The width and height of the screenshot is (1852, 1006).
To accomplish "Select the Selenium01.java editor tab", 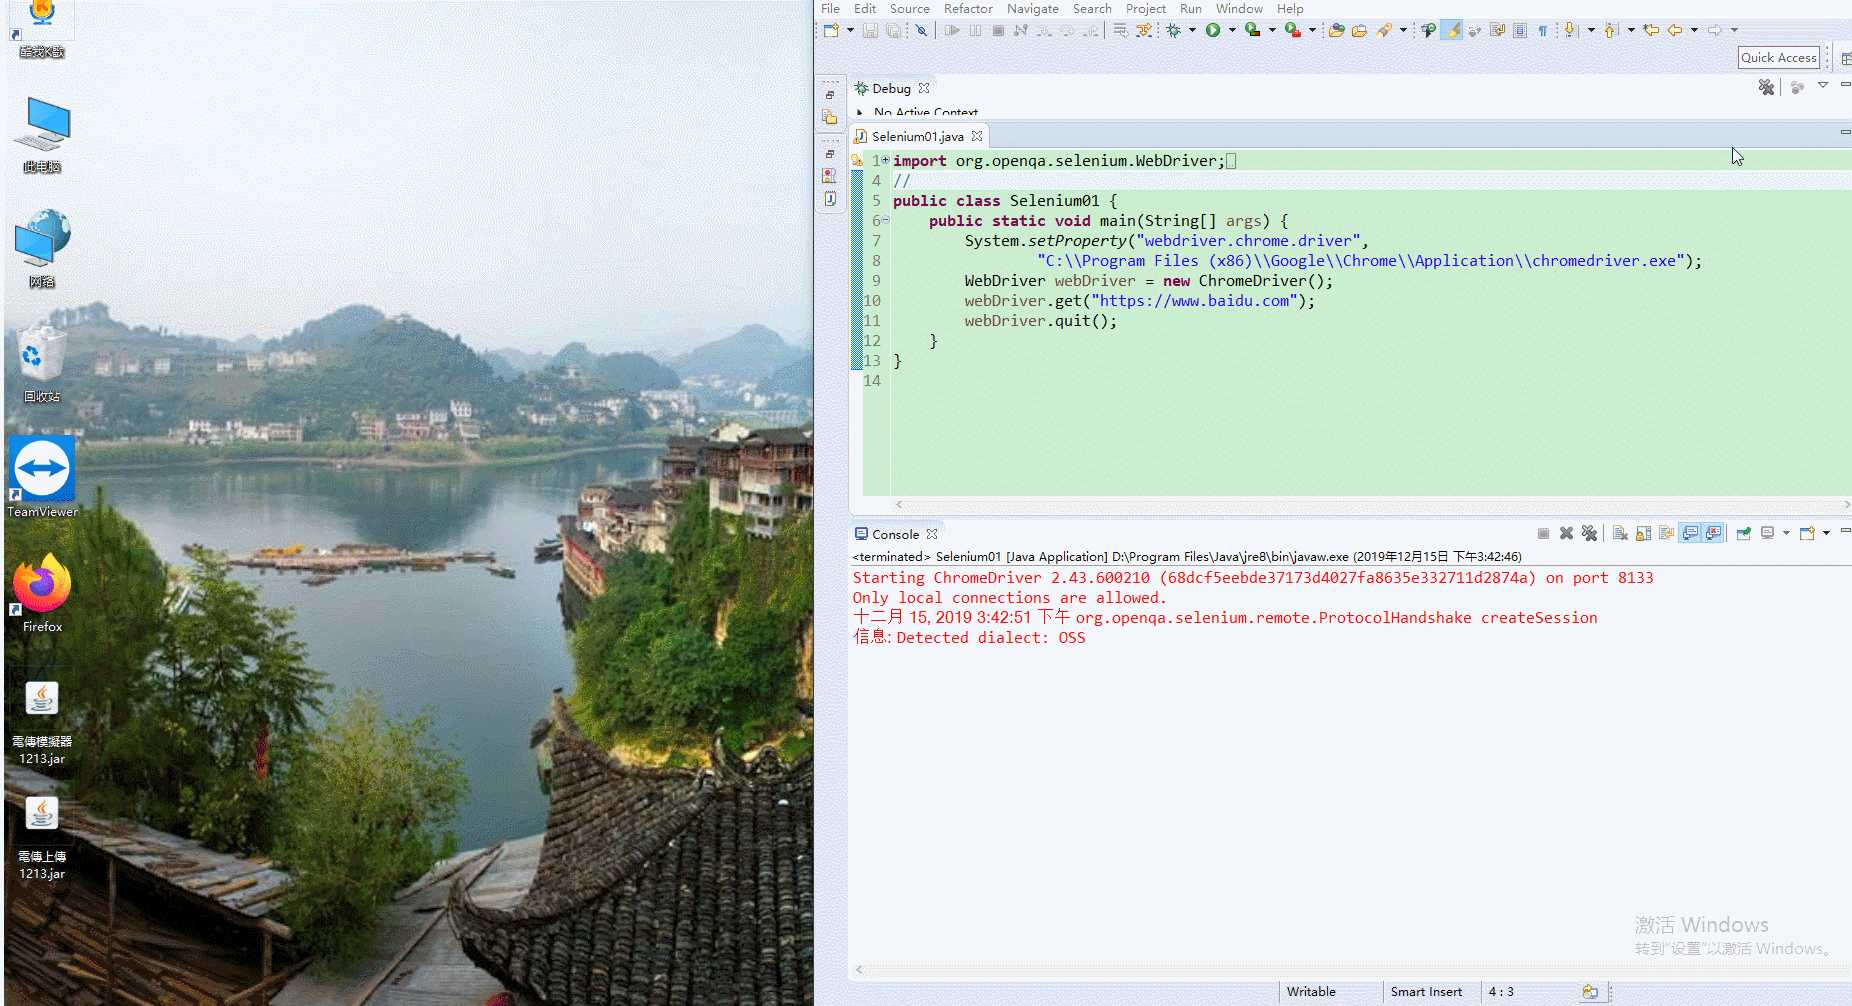I will click(x=917, y=136).
